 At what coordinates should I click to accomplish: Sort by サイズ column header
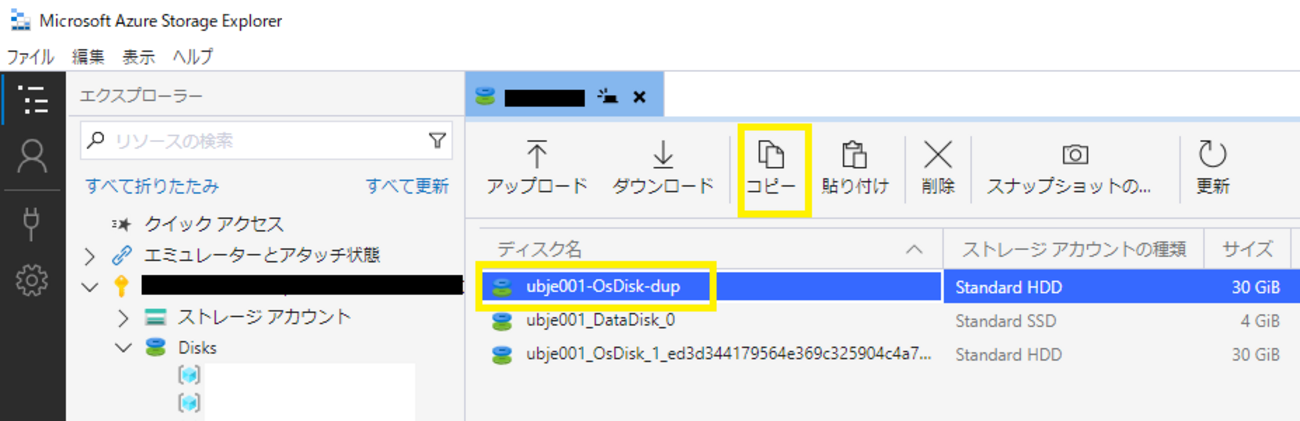1248,249
